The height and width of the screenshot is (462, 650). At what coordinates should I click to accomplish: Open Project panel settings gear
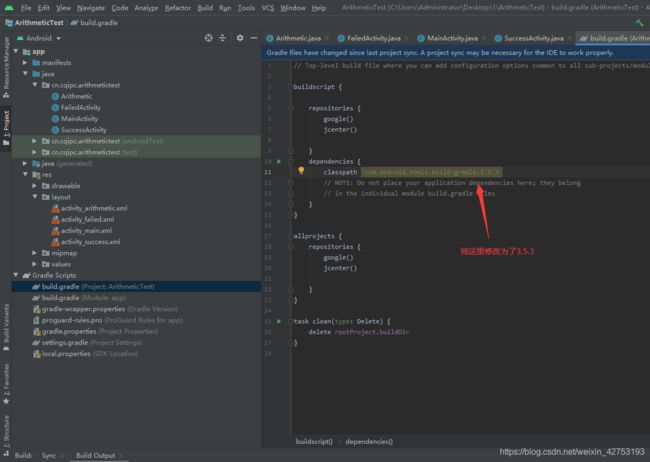[240, 38]
